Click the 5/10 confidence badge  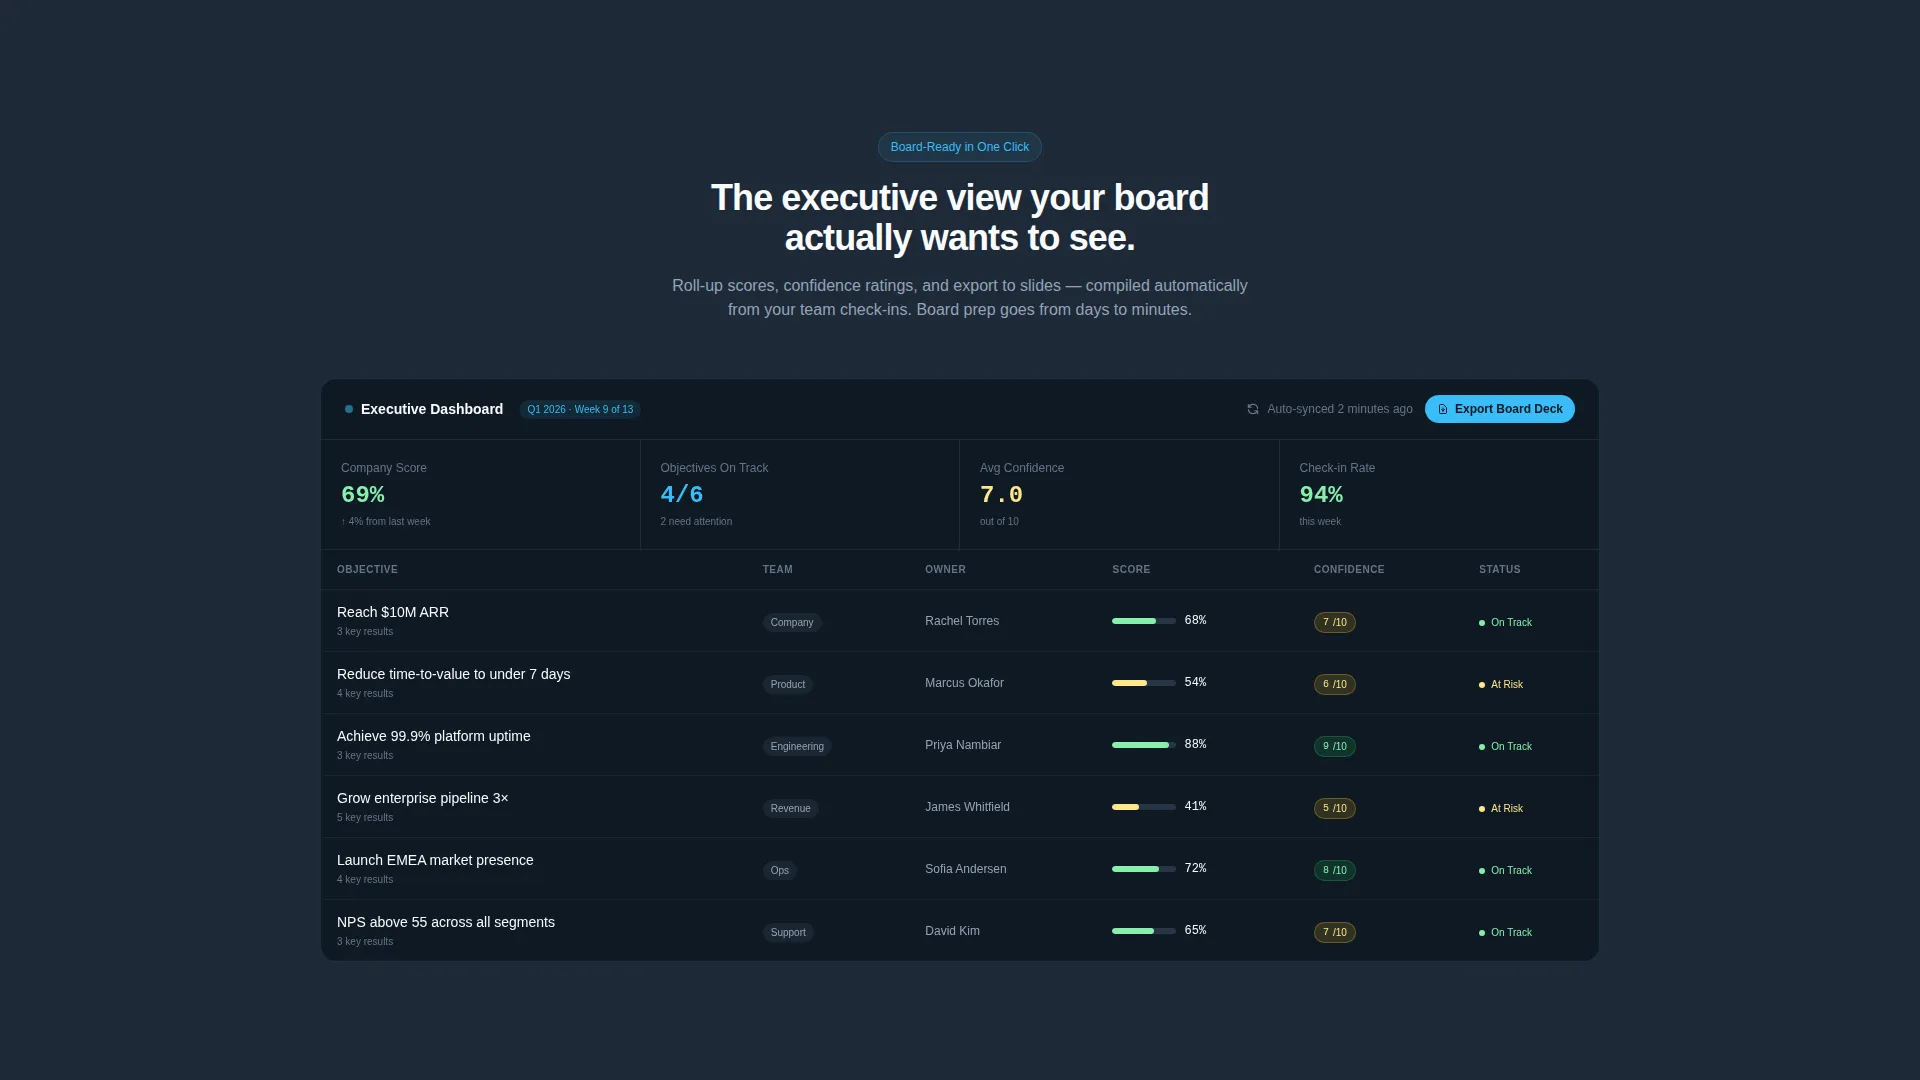[x=1334, y=808]
